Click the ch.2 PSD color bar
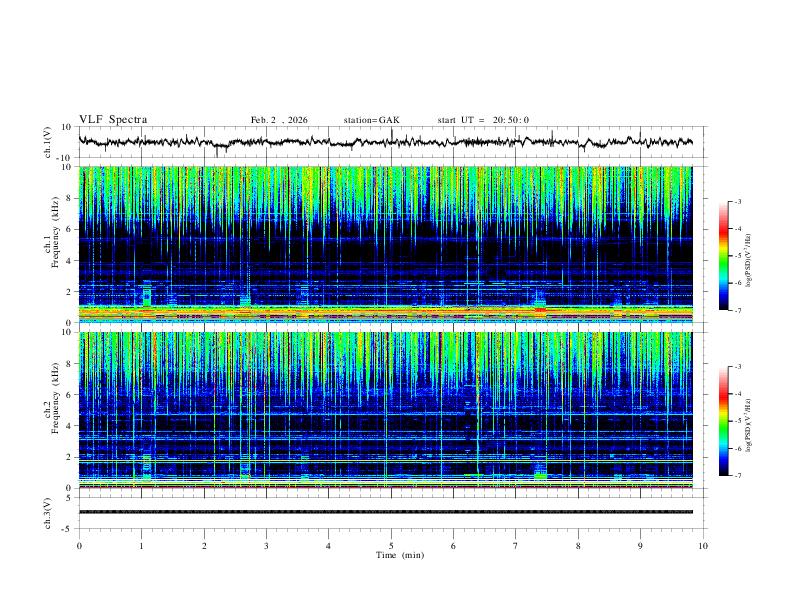The width and height of the screenshot is (792, 612). click(723, 421)
